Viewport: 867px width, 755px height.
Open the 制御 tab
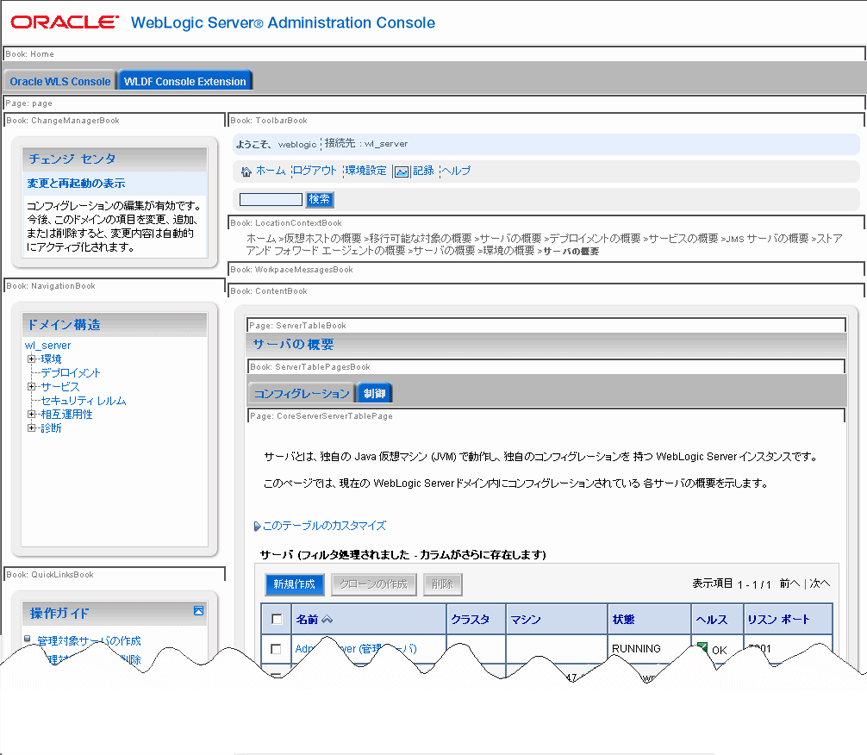coord(374,393)
